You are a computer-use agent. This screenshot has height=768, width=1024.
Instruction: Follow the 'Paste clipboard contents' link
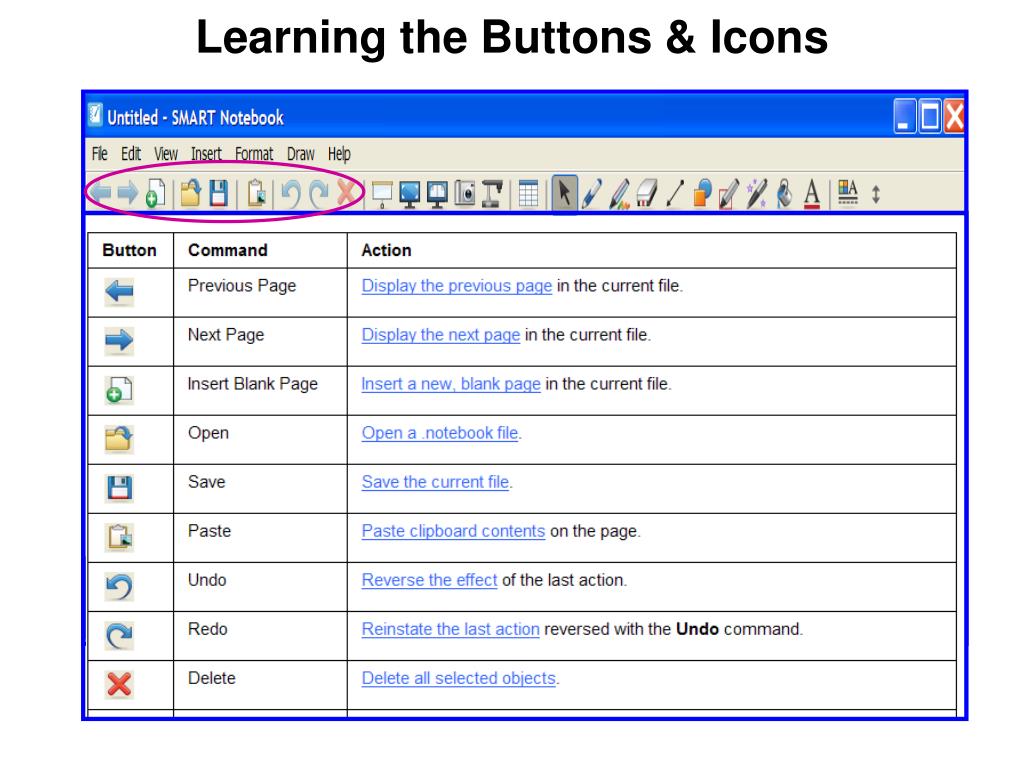453,531
